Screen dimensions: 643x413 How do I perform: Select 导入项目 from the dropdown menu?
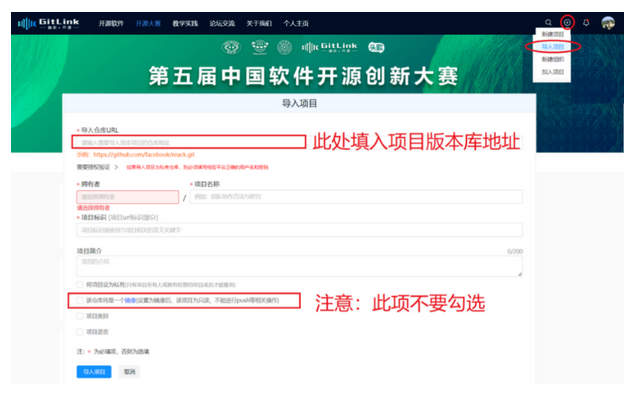click(553, 47)
